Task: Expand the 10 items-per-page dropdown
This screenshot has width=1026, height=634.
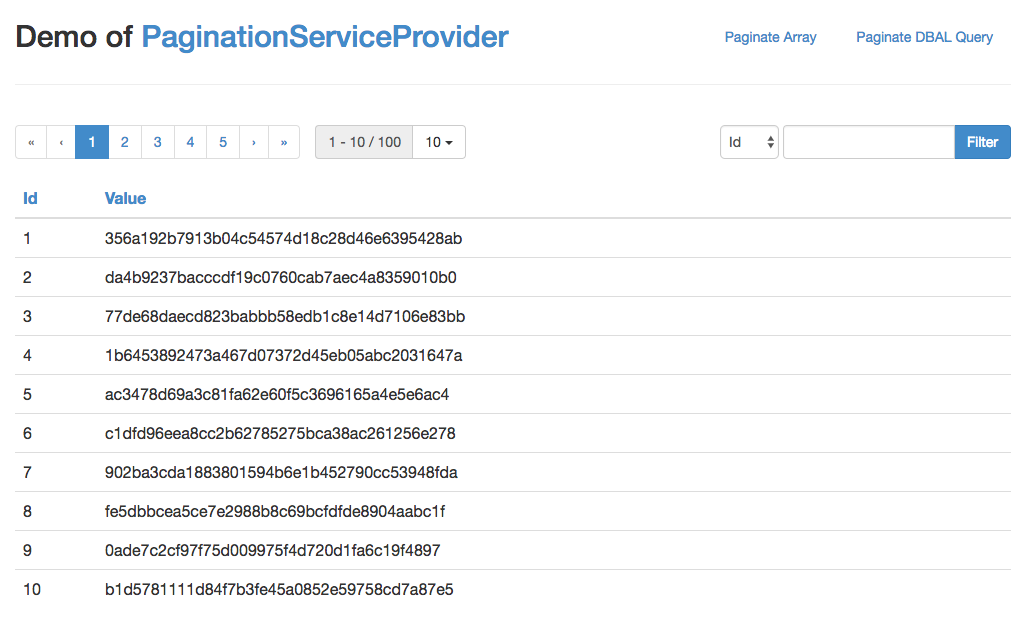Action: click(439, 142)
